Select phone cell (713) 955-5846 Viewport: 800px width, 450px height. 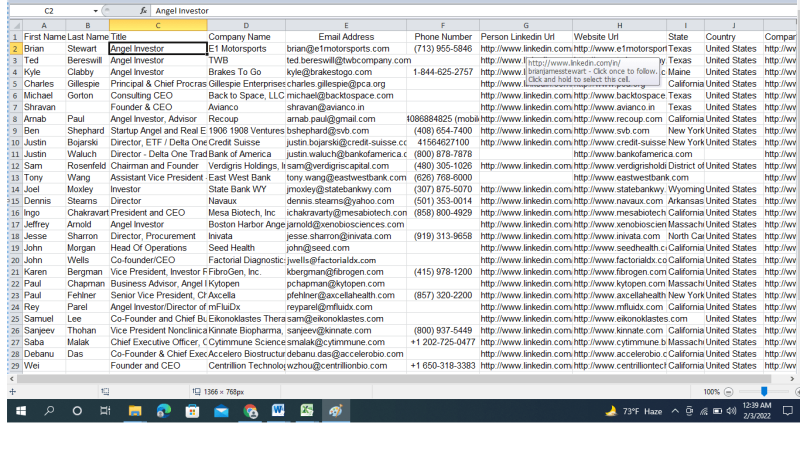click(x=443, y=48)
